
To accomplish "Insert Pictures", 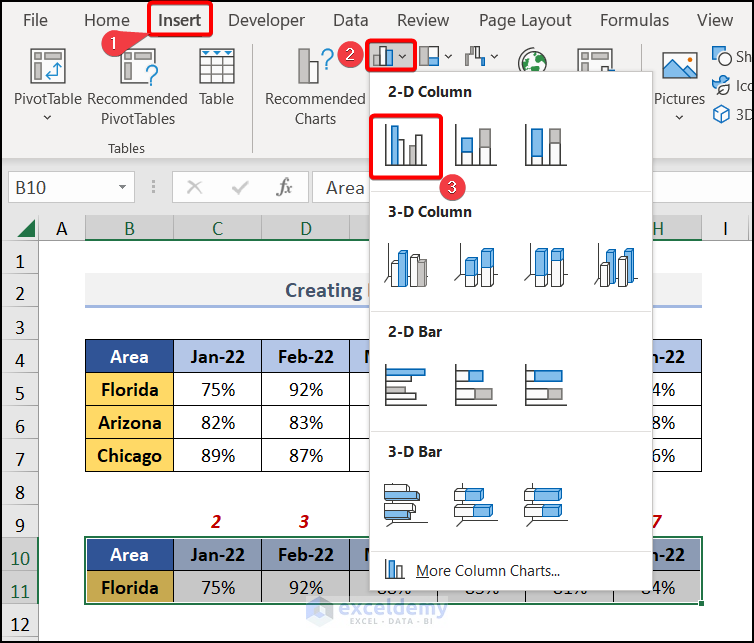I will (x=679, y=77).
